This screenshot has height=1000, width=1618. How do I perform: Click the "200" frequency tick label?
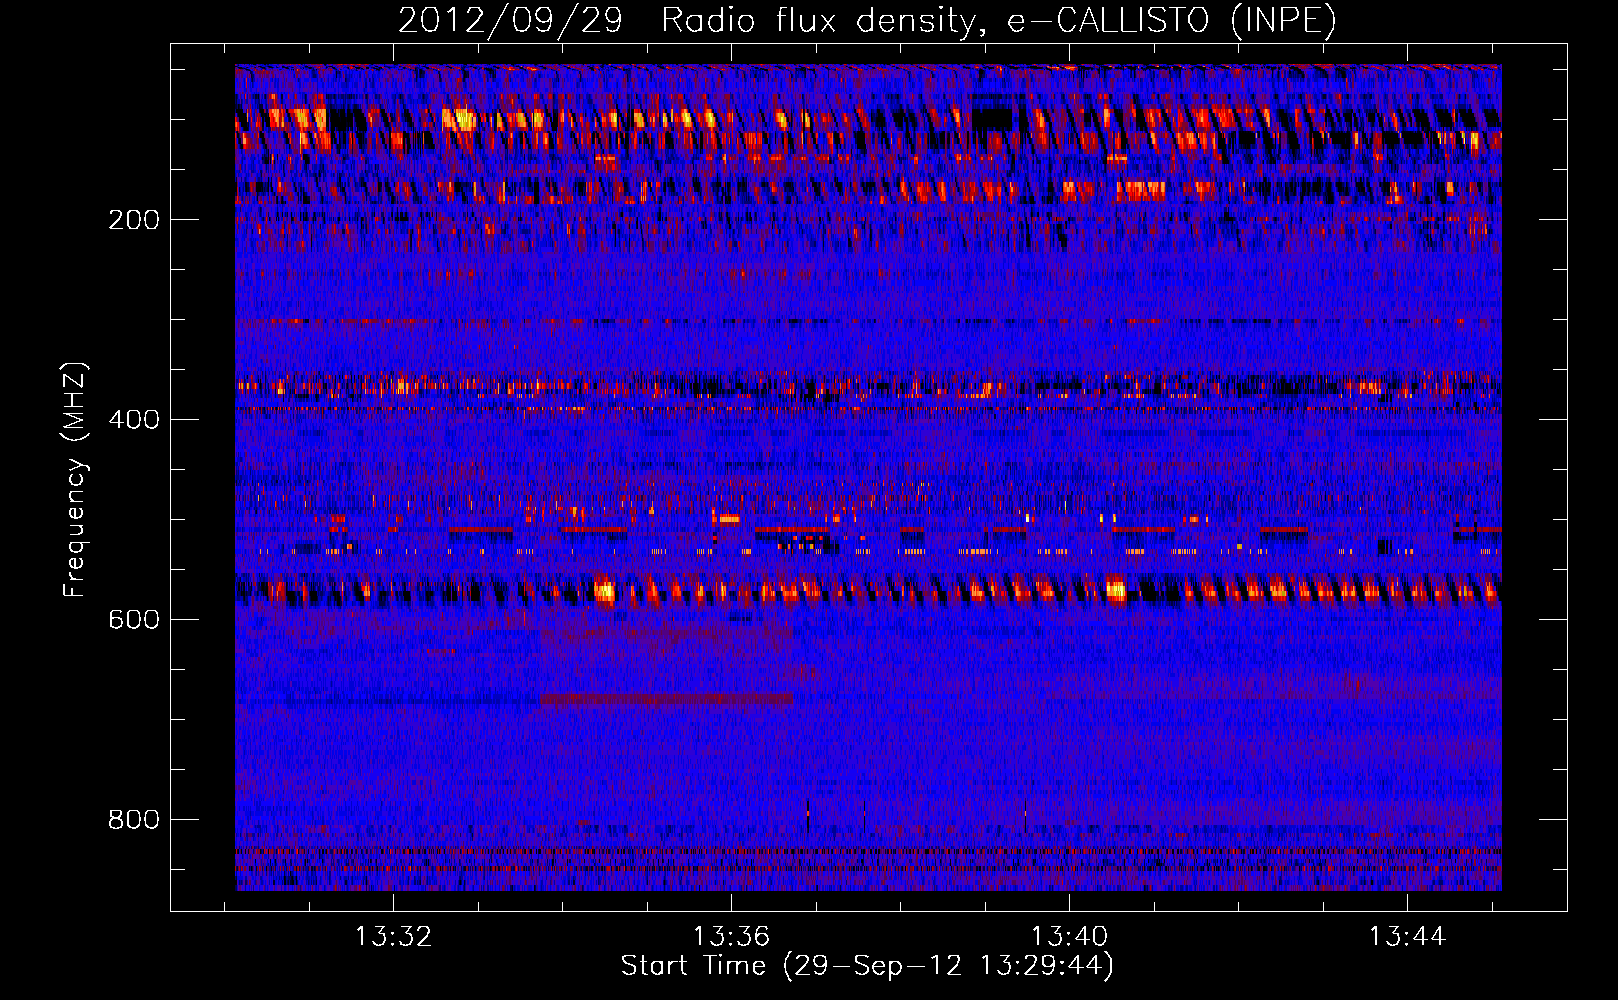134,220
